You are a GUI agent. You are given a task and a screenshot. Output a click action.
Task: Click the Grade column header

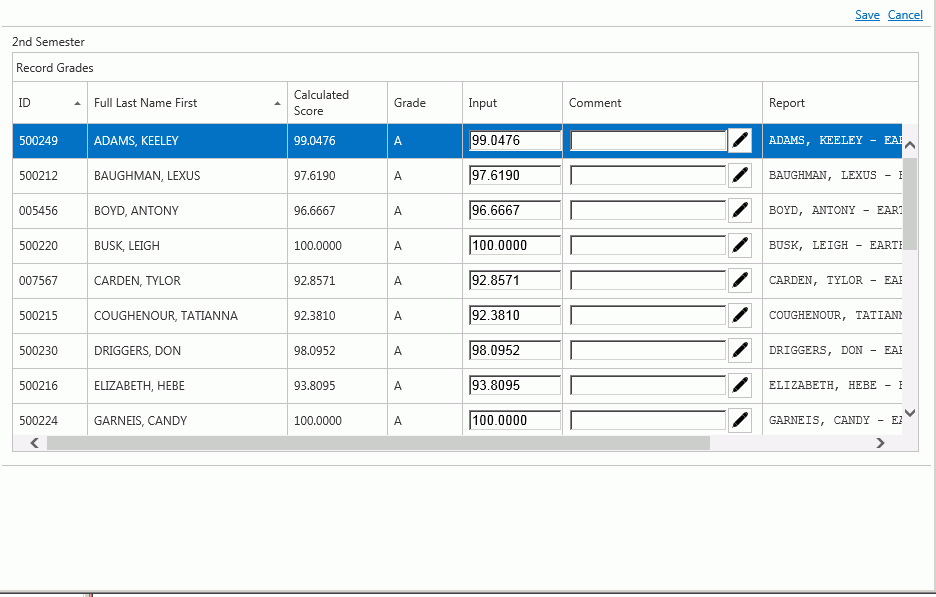[x=409, y=103]
